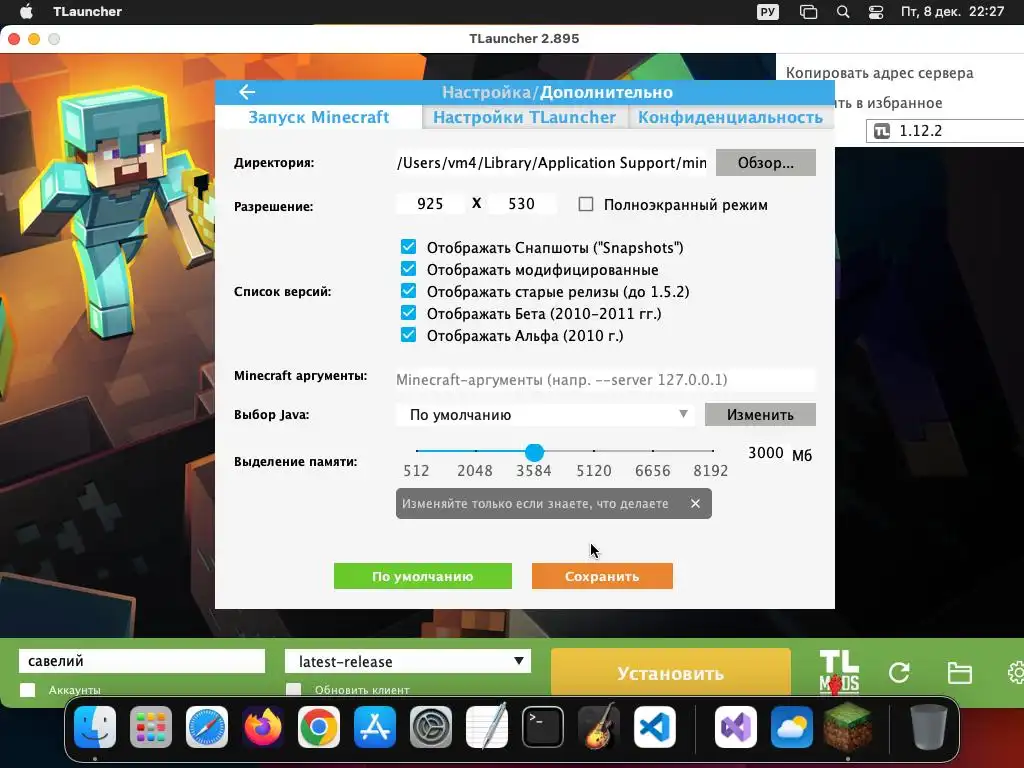Viewport: 1024px width, 768px height.
Task: Click the Minecraft grass block dock icon
Action: [848, 727]
